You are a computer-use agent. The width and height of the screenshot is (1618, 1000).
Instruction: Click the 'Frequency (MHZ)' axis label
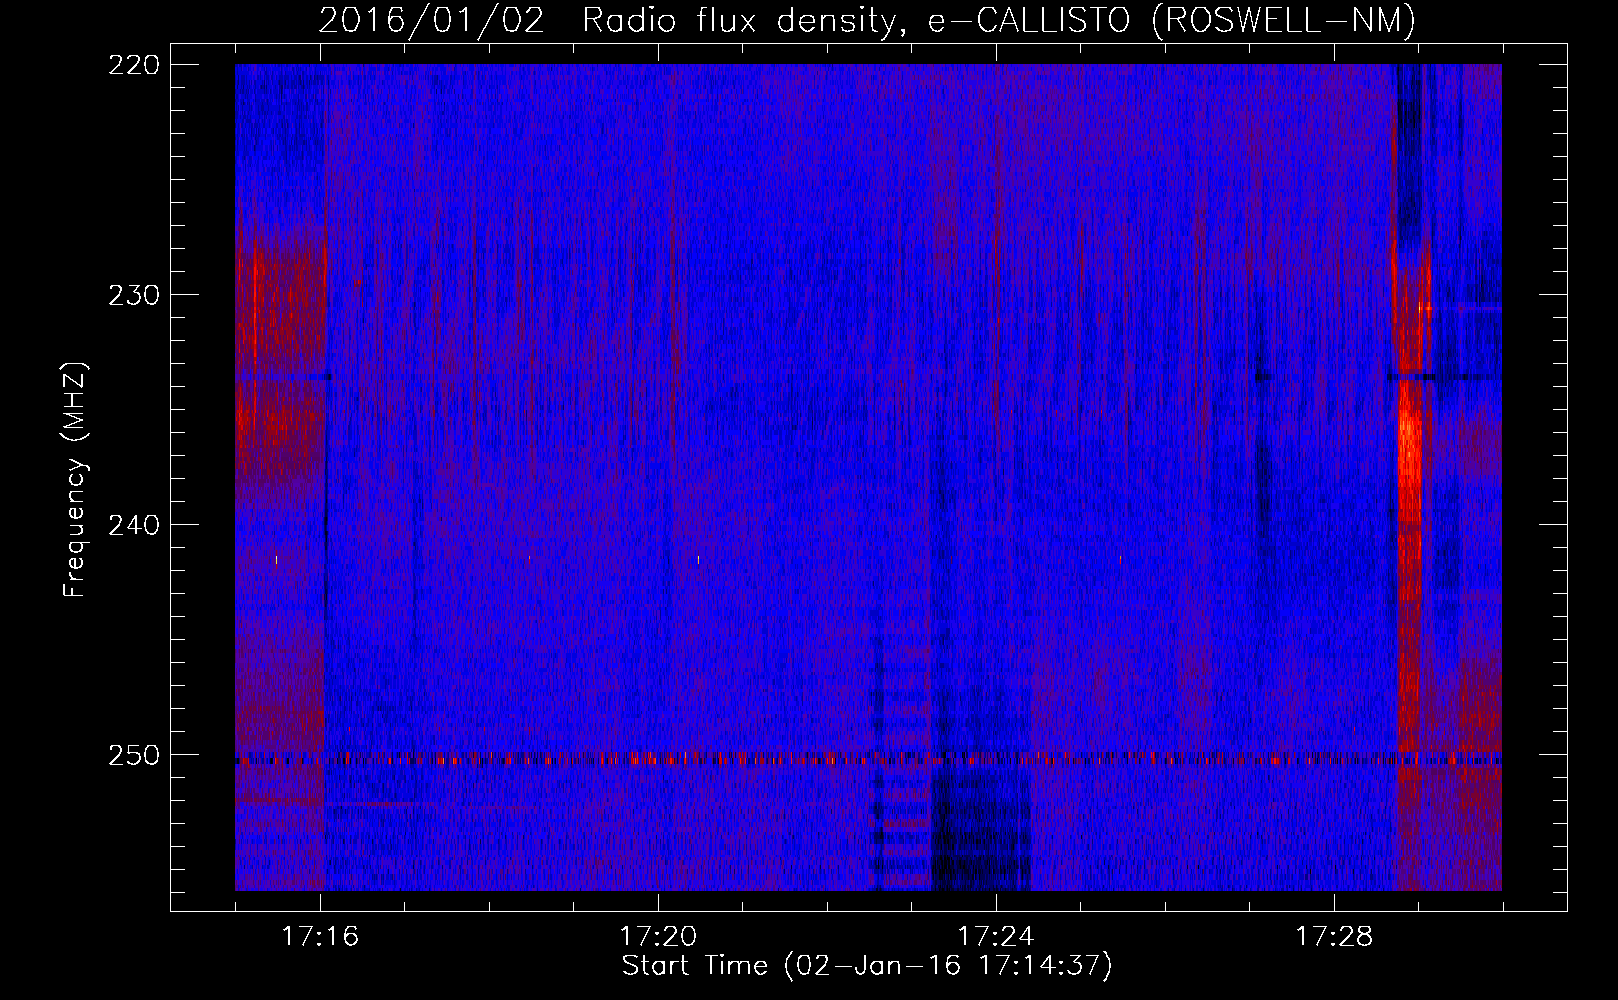75,480
